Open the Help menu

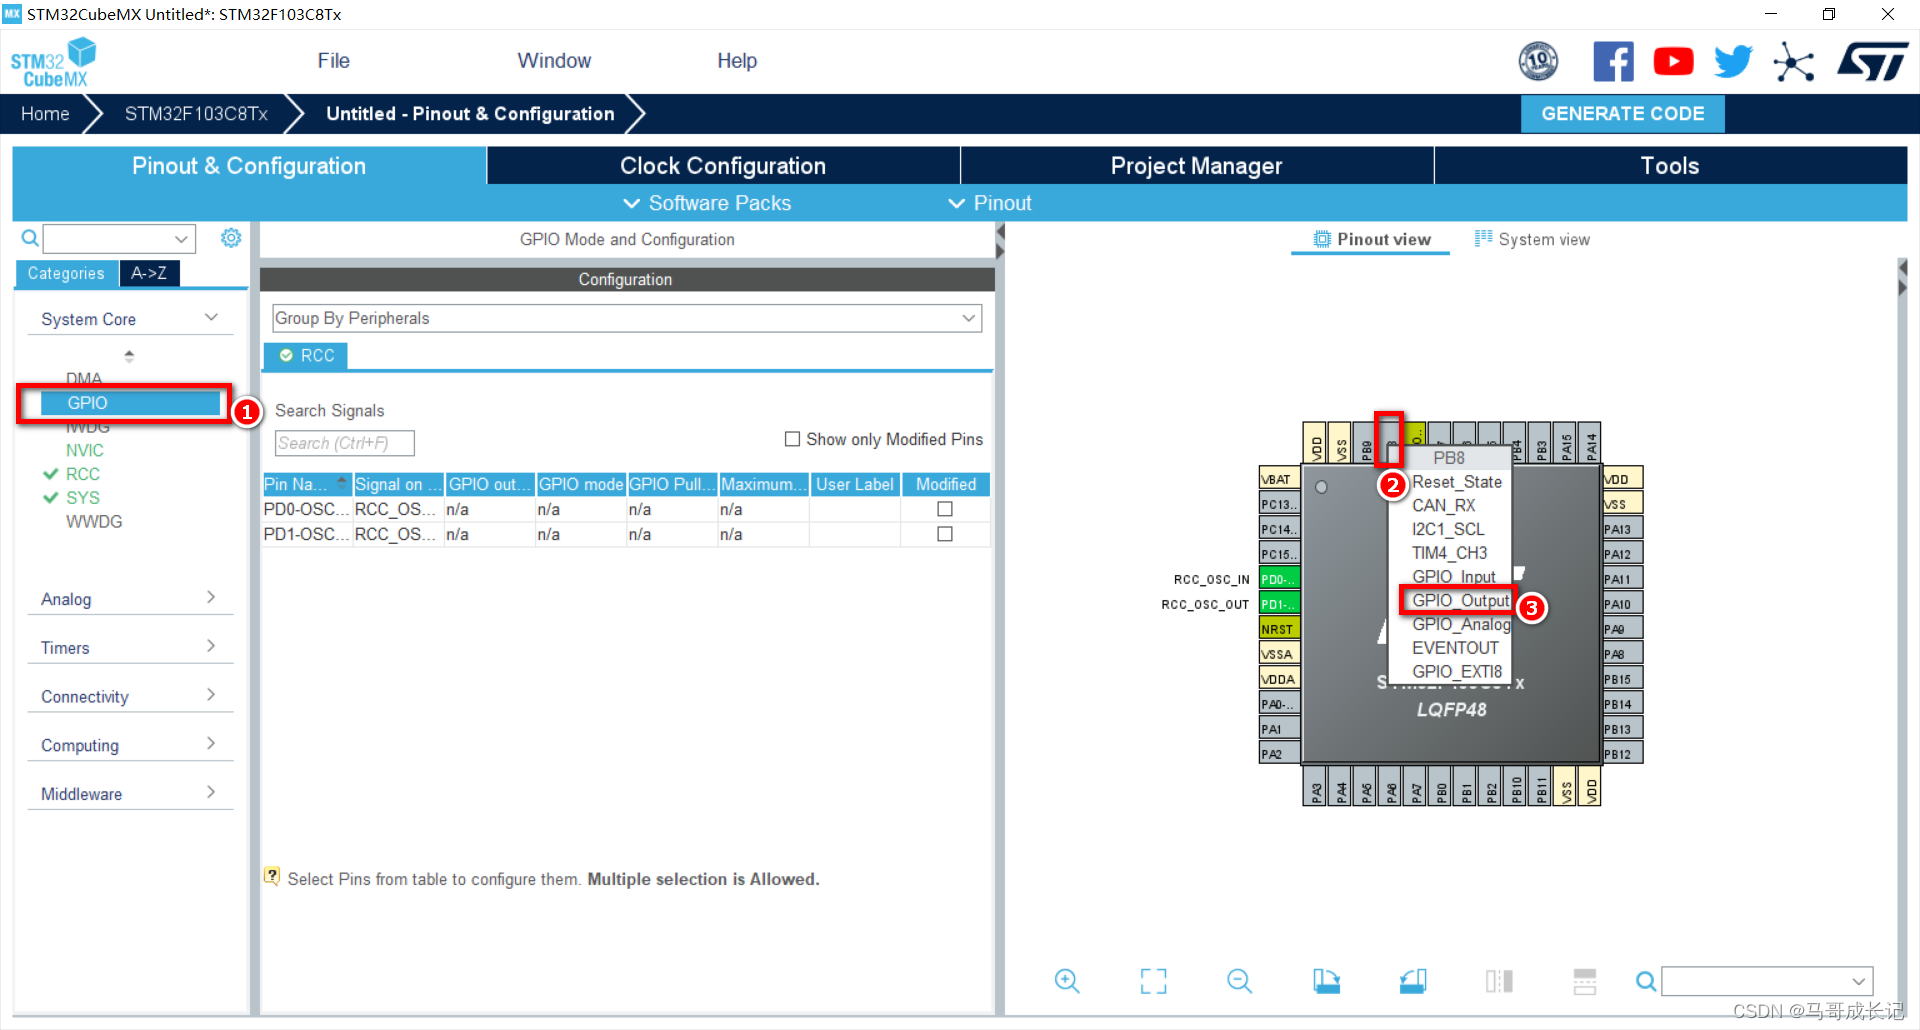[737, 61]
